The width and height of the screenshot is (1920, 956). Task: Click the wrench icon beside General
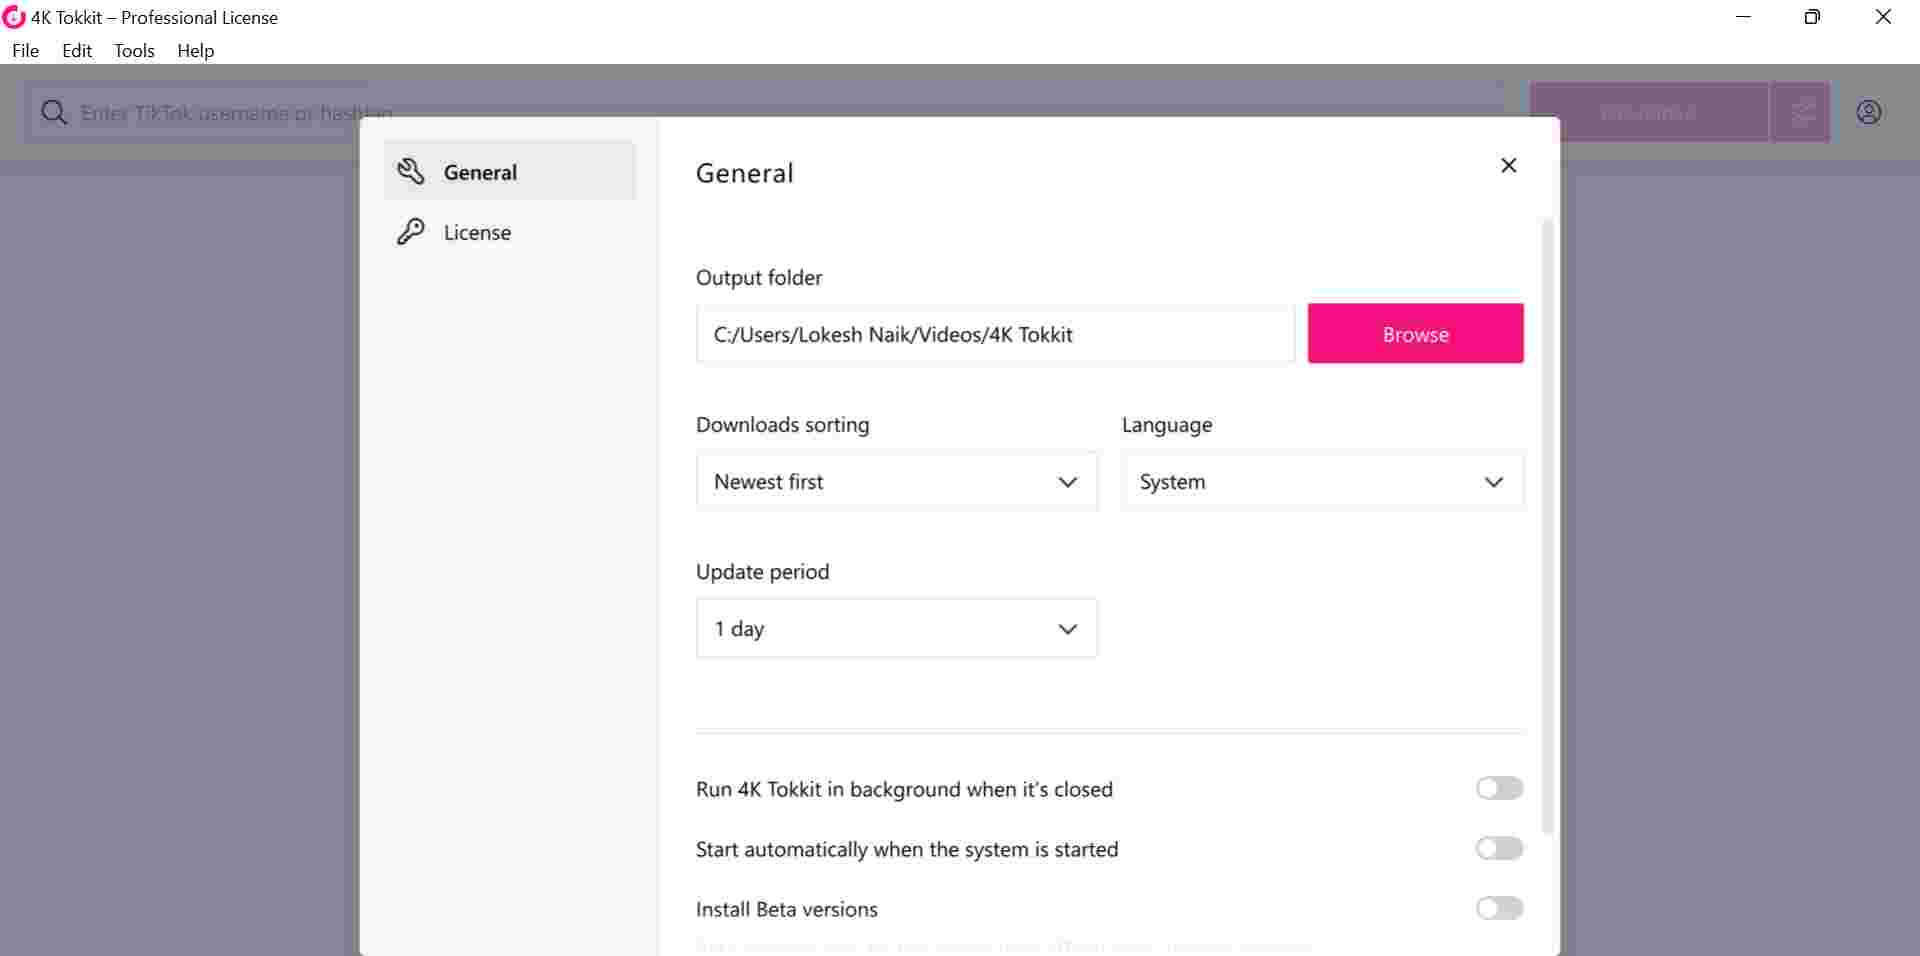411,171
